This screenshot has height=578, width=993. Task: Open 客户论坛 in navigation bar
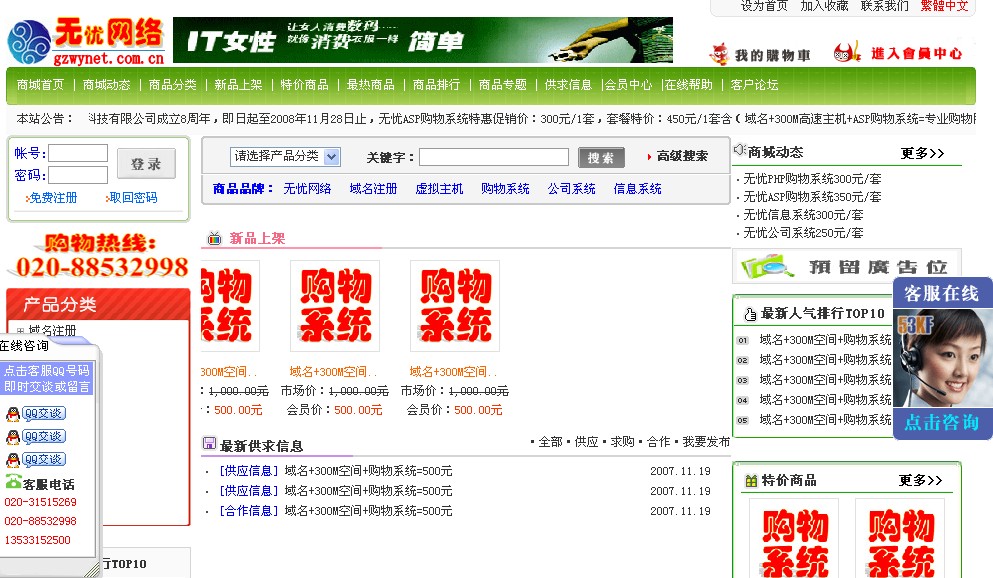coord(754,85)
